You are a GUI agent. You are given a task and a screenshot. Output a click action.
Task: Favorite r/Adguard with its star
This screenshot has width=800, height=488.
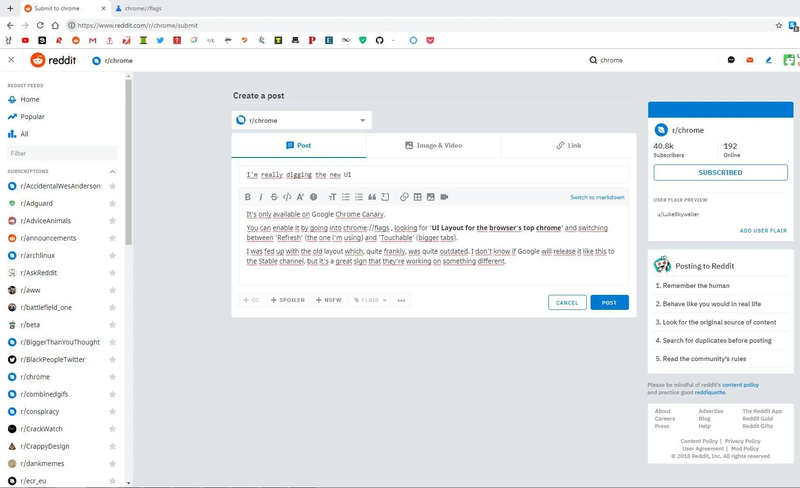[112, 204]
